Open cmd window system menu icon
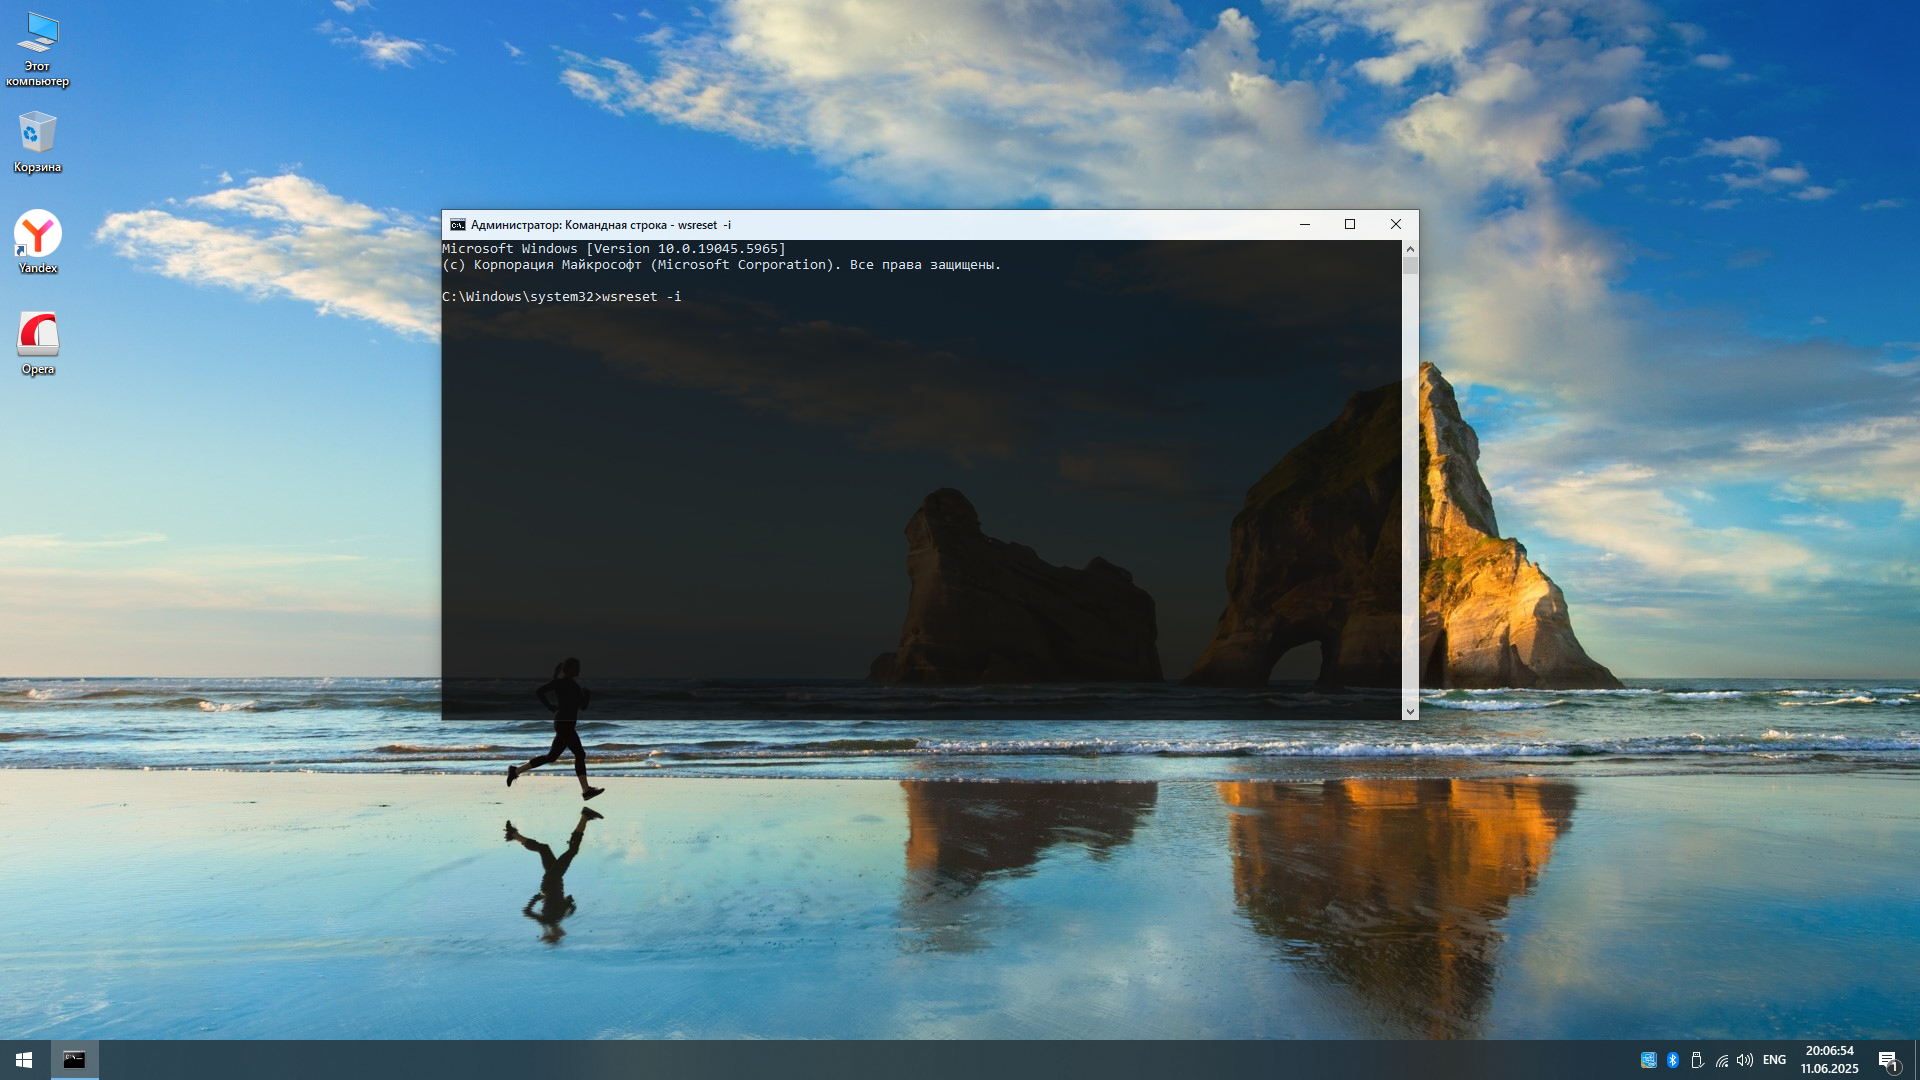The width and height of the screenshot is (1920, 1080). click(457, 225)
